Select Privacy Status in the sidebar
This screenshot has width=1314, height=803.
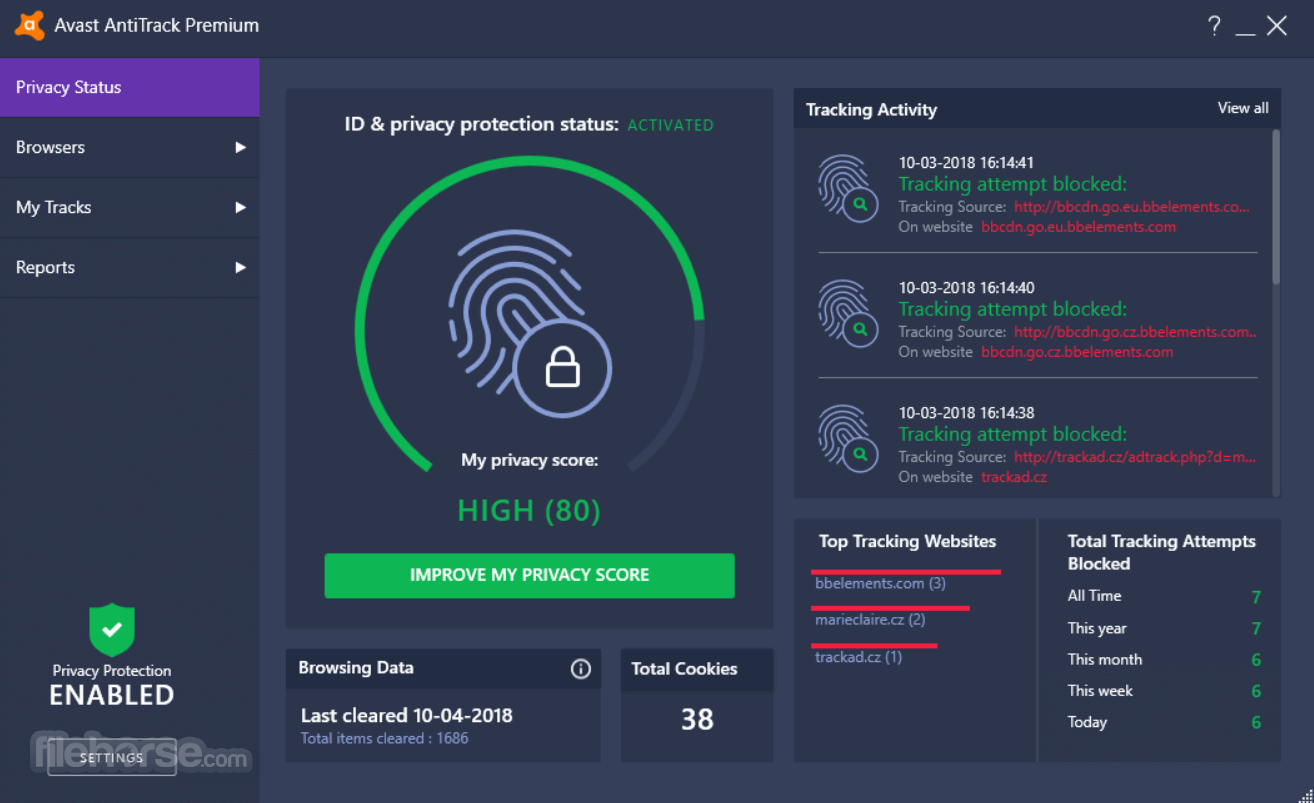click(68, 87)
